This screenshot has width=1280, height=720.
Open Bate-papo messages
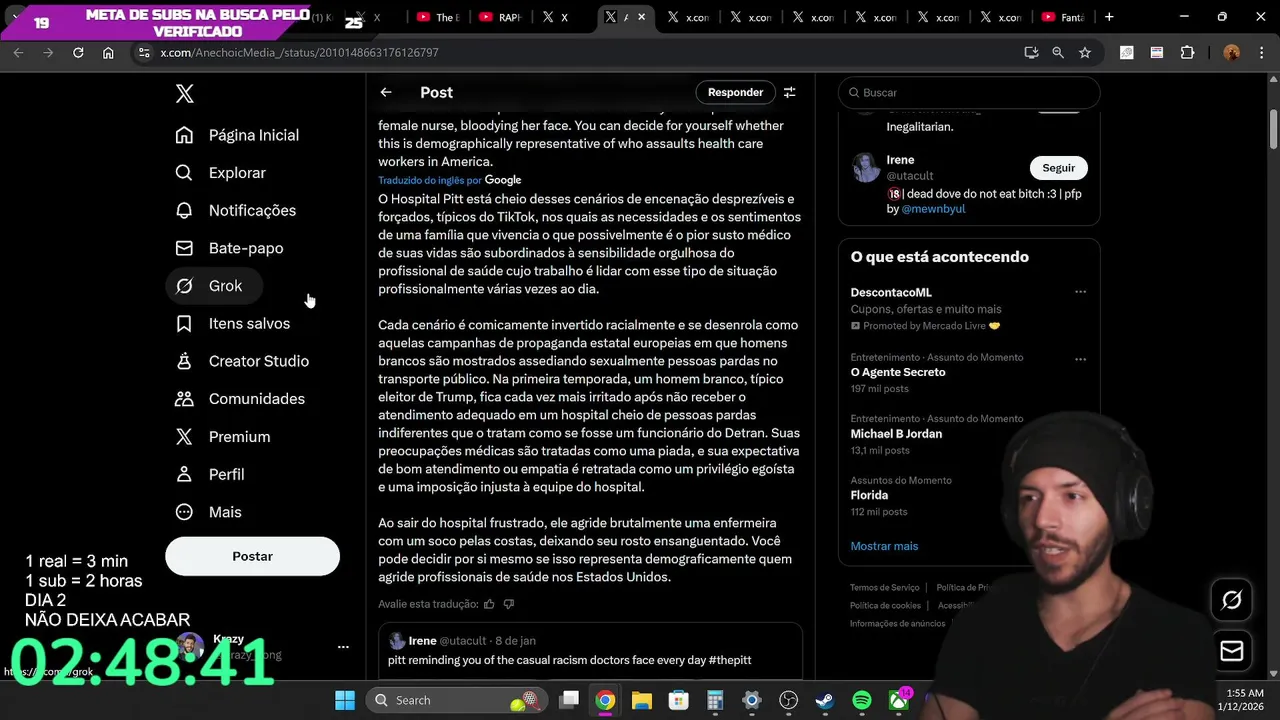pyautogui.click(x=230, y=248)
